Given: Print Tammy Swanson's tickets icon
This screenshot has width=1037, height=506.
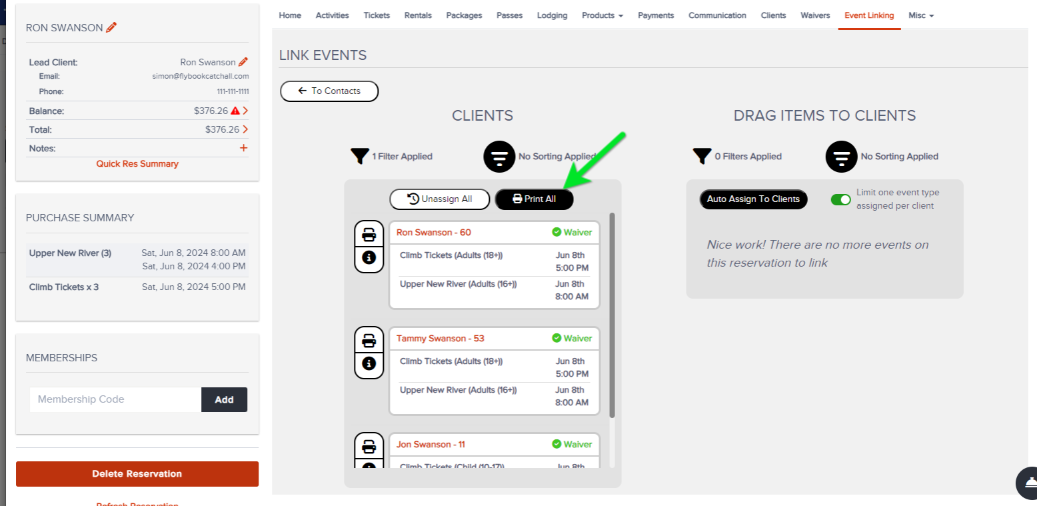Looking at the screenshot, I should [369, 340].
